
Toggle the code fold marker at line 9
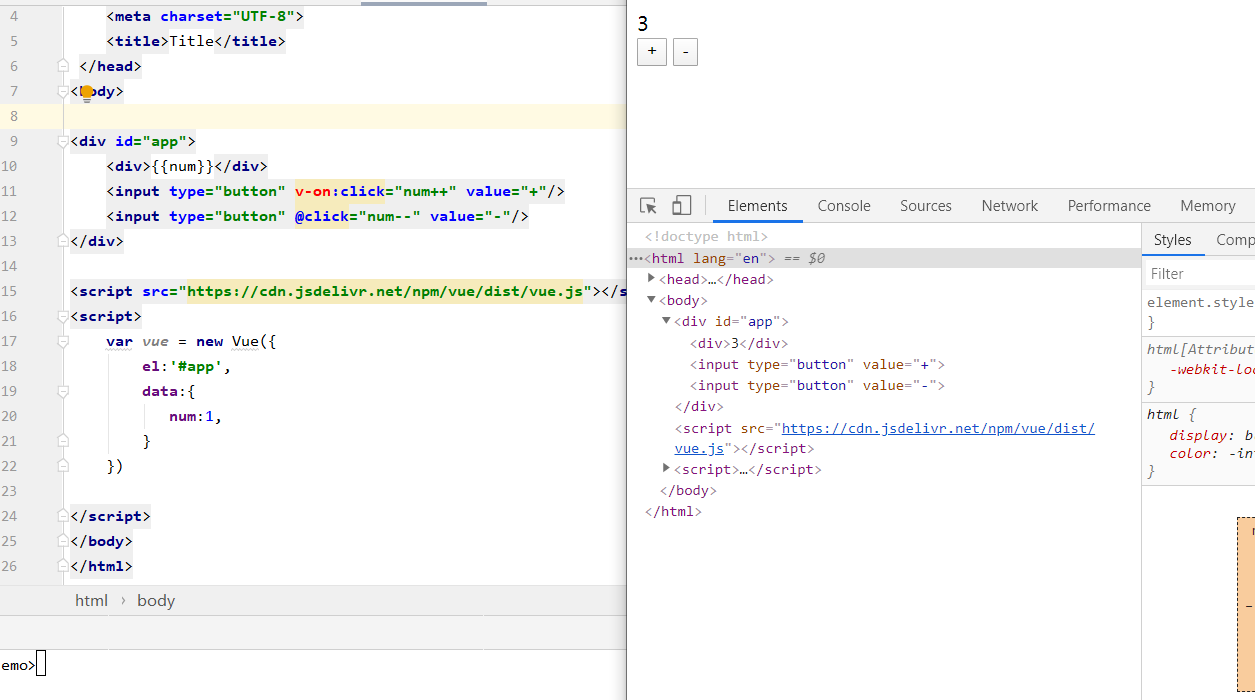pos(63,141)
